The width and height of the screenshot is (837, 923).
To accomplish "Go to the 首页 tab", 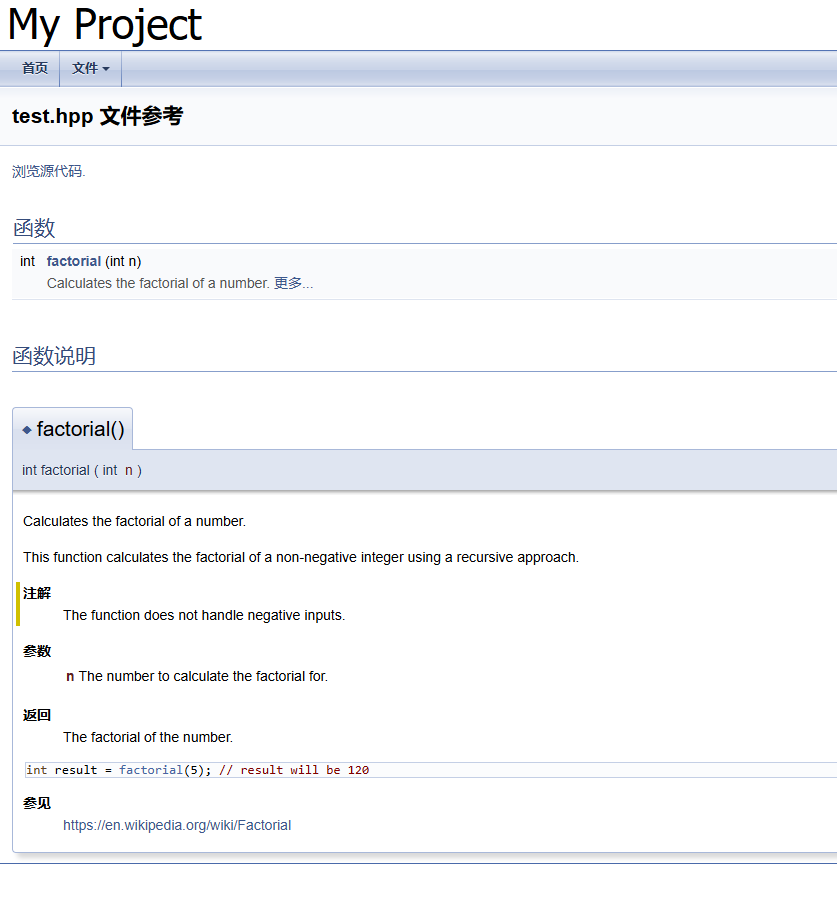I will coord(35,68).
